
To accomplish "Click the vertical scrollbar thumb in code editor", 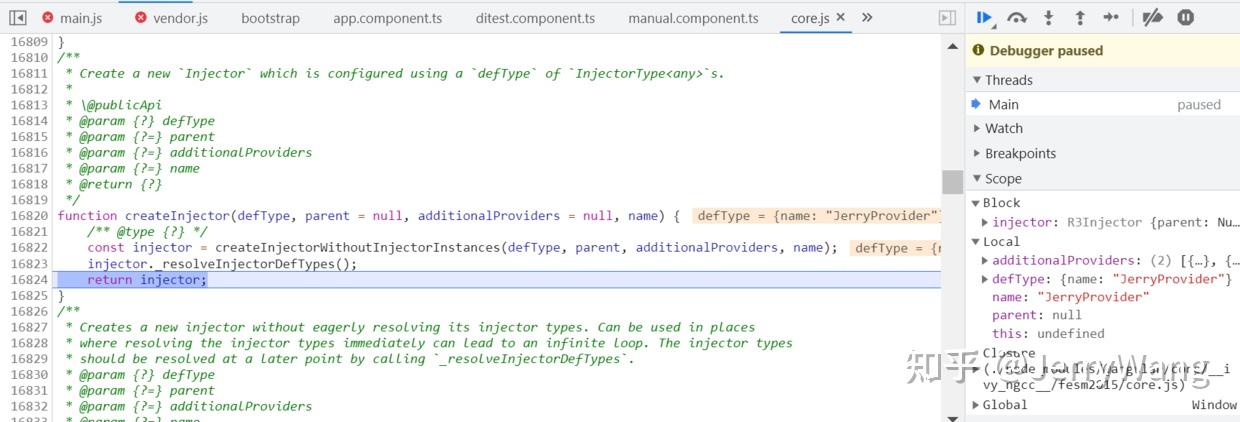I will (952, 182).
